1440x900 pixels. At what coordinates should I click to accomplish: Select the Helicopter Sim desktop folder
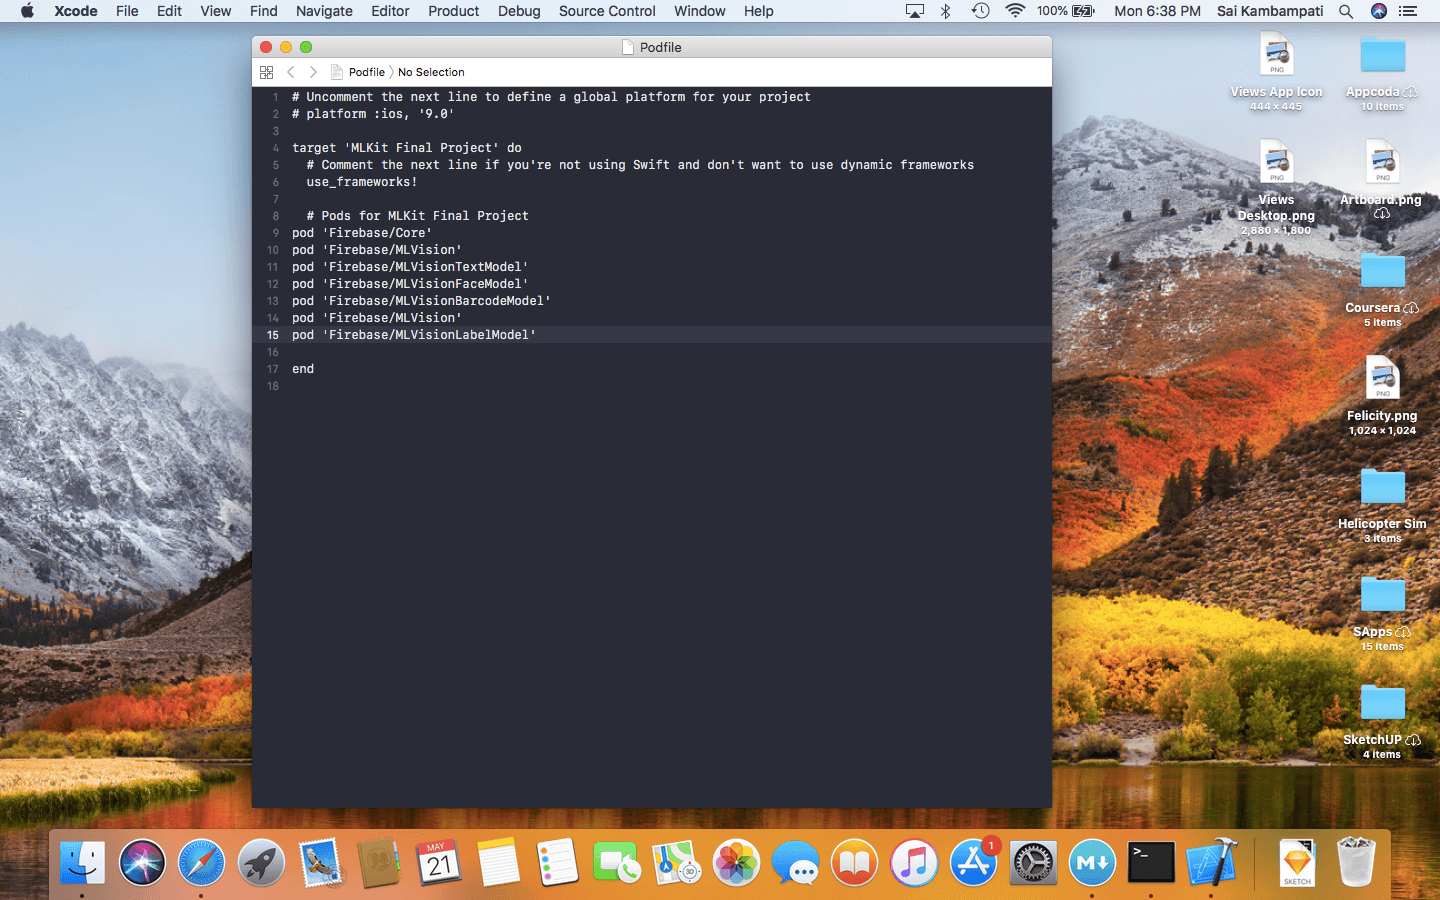(1382, 488)
